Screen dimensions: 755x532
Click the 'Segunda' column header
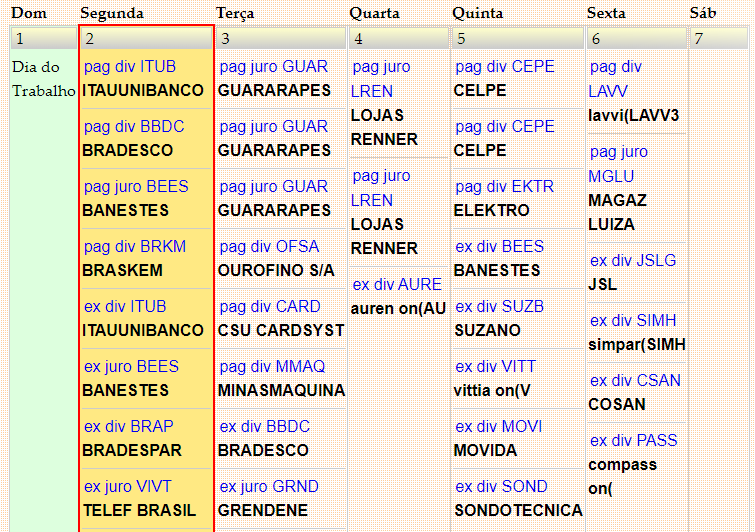pos(112,13)
